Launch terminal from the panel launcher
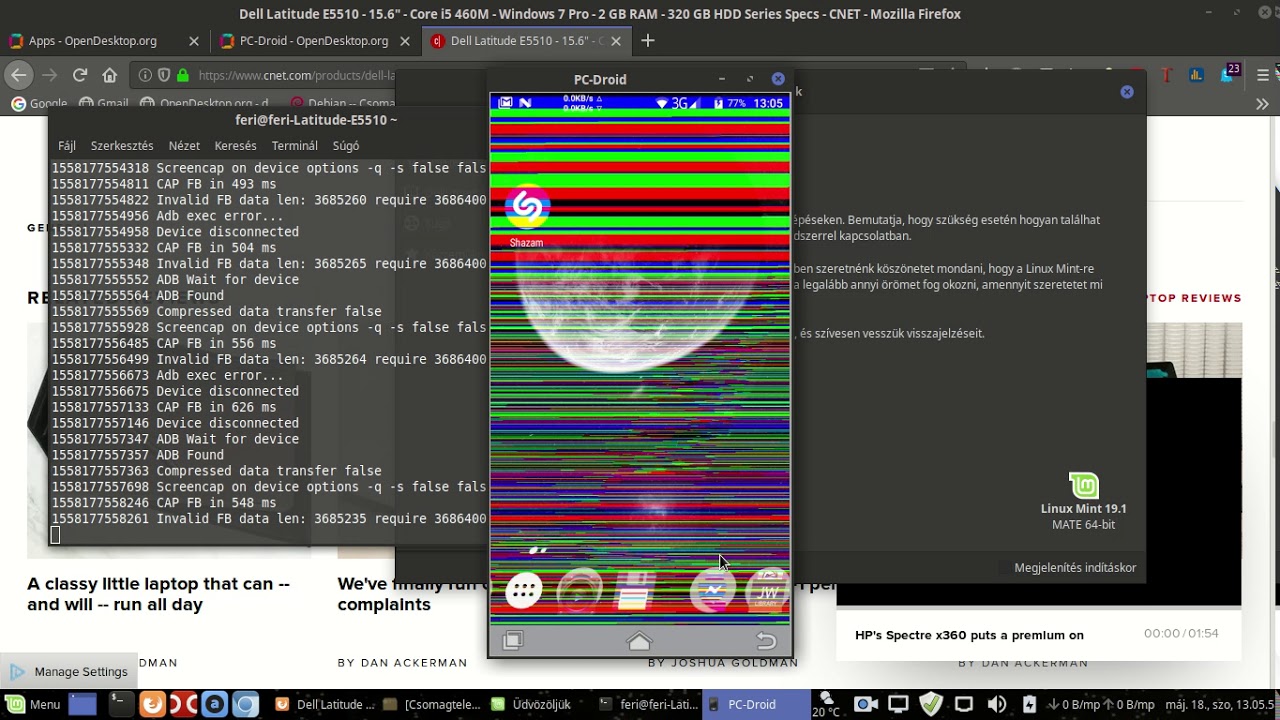This screenshot has height=720, width=1280. 119,705
